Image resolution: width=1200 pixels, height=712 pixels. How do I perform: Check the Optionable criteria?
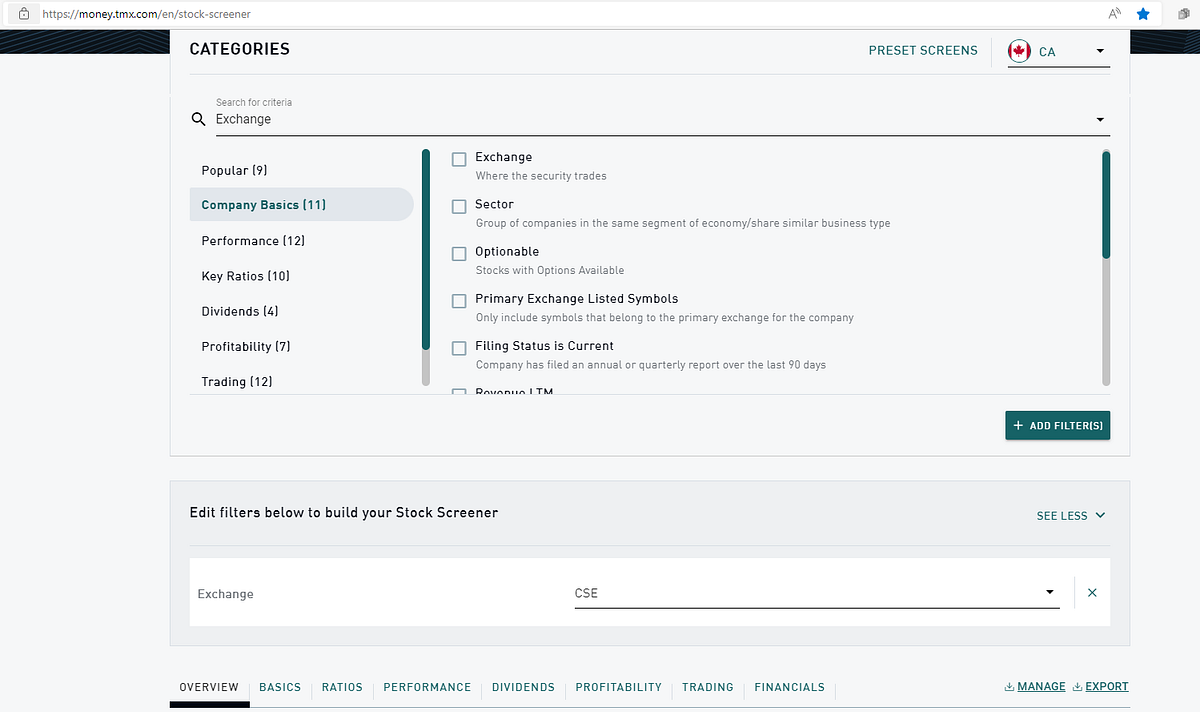458,253
